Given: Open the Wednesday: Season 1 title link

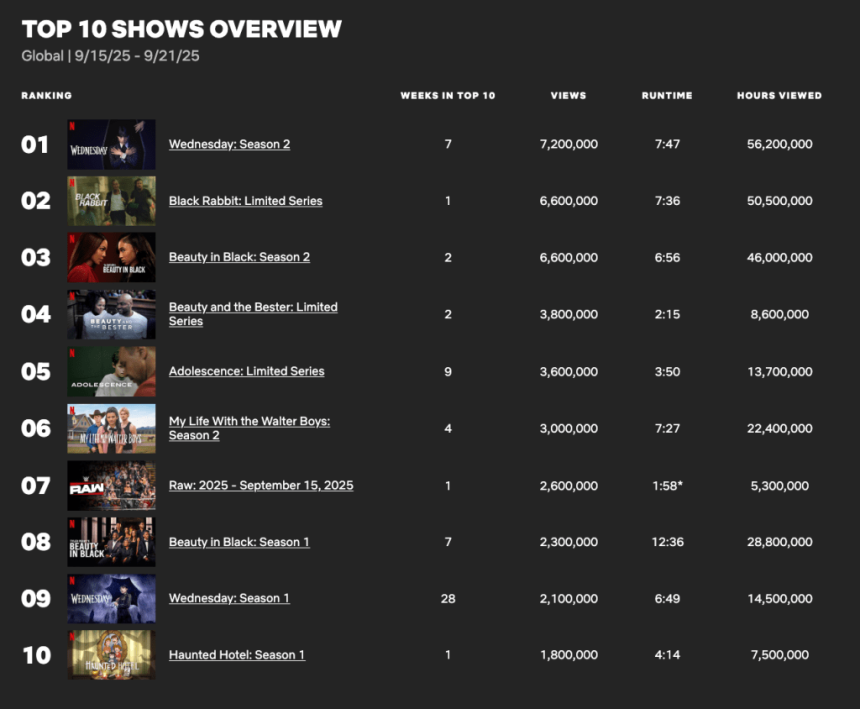Looking at the screenshot, I should pyautogui.click(x=229, y=598).
